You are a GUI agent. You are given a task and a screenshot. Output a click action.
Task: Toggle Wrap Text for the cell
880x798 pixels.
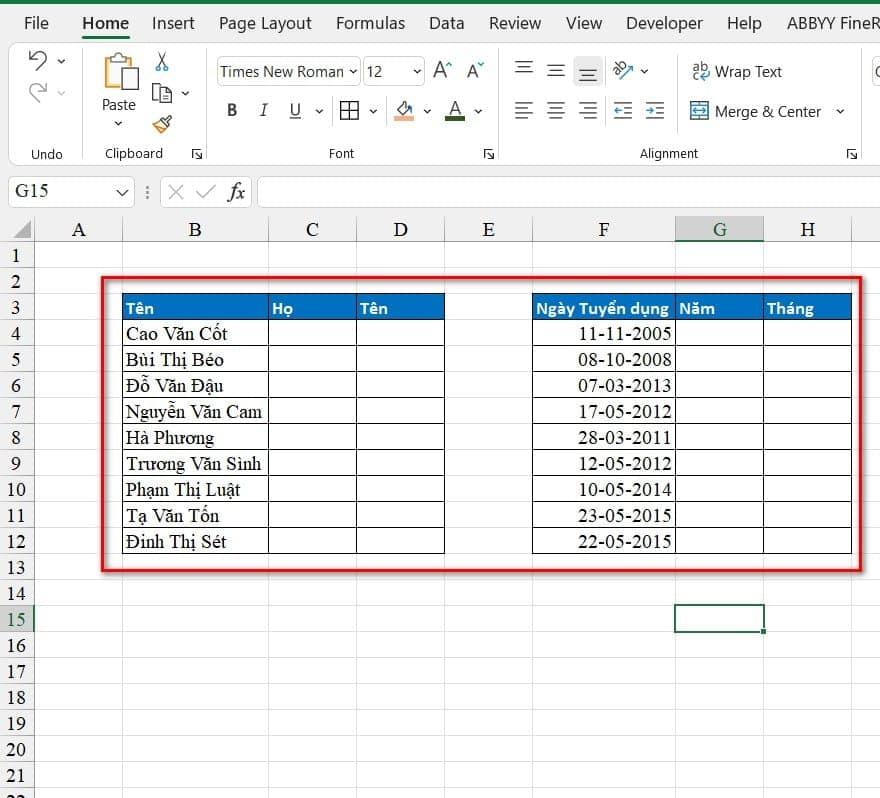[736, 71]
